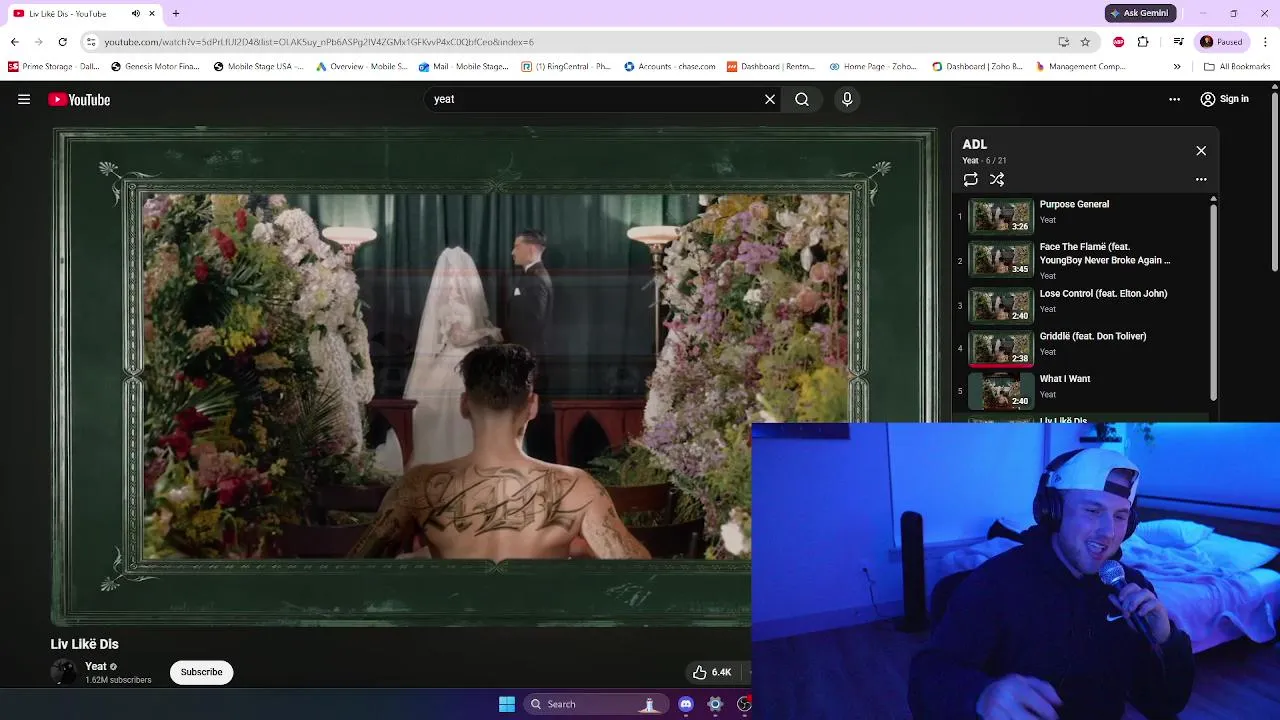Open the ADL playlist options menu
This screenshot has width=1280, height=720.
pyautogui.click(x=1201, y=180)
